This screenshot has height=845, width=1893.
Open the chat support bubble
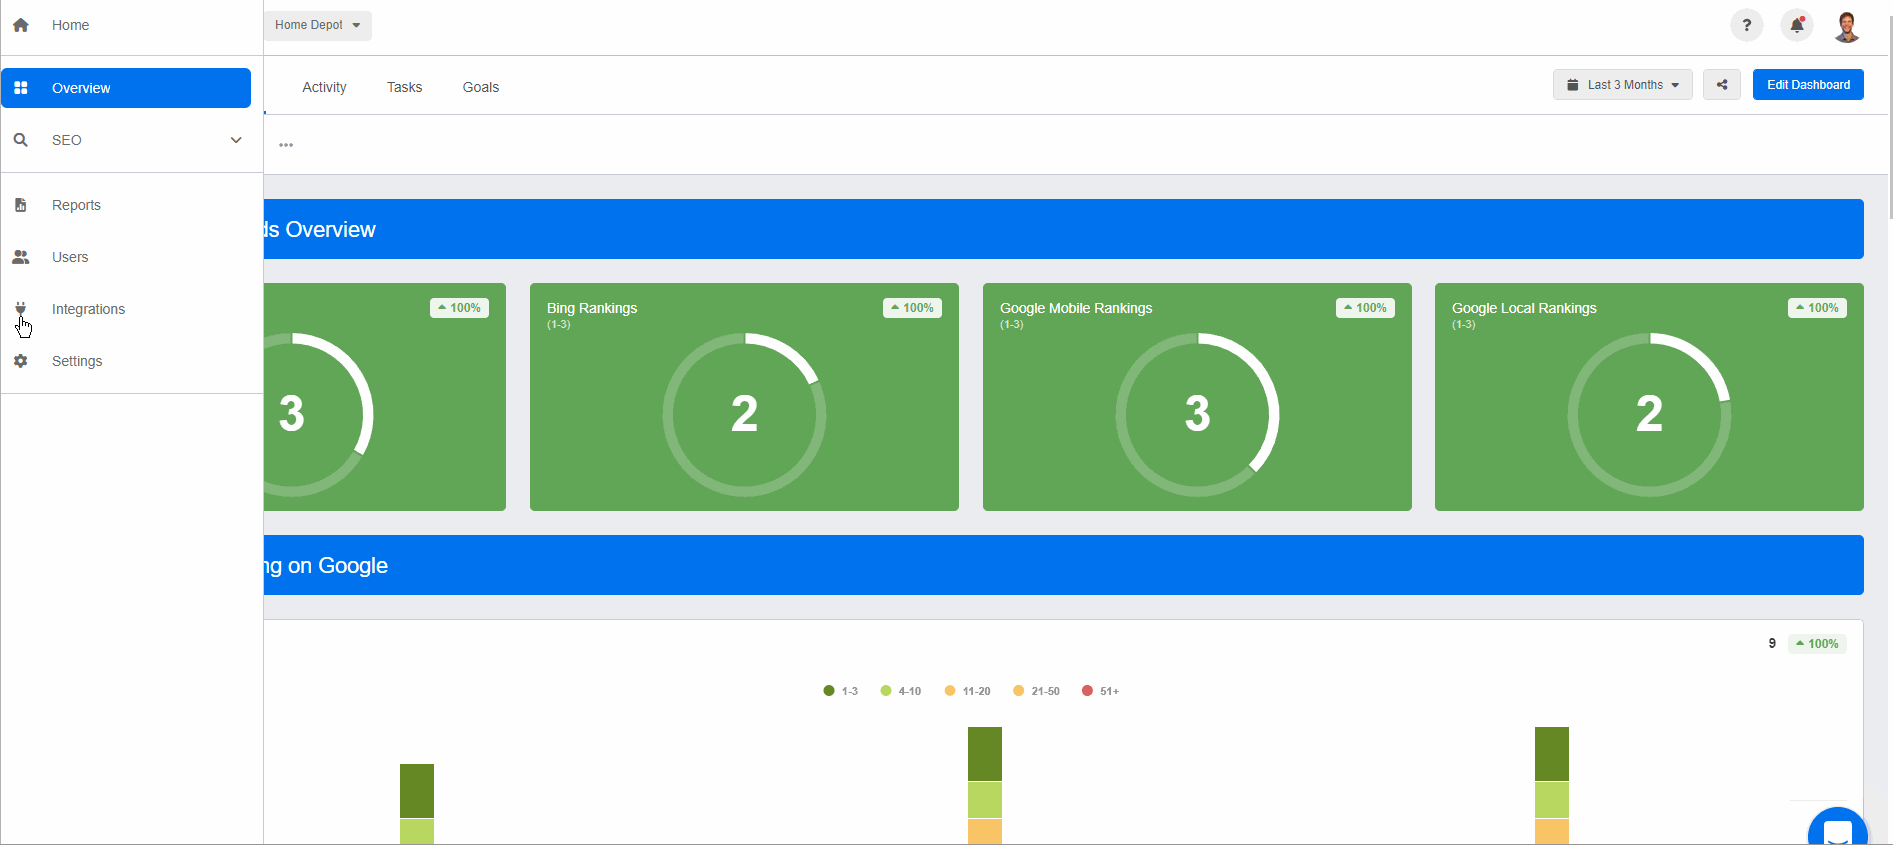point(1837,830)
